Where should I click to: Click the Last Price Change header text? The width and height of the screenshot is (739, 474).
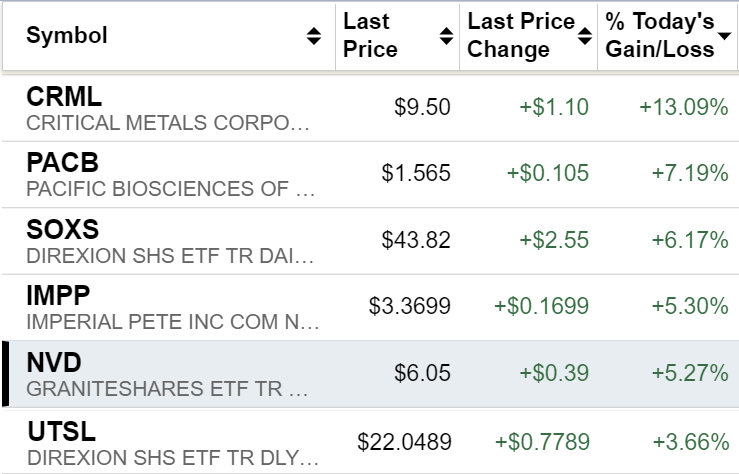coord(521,36)
